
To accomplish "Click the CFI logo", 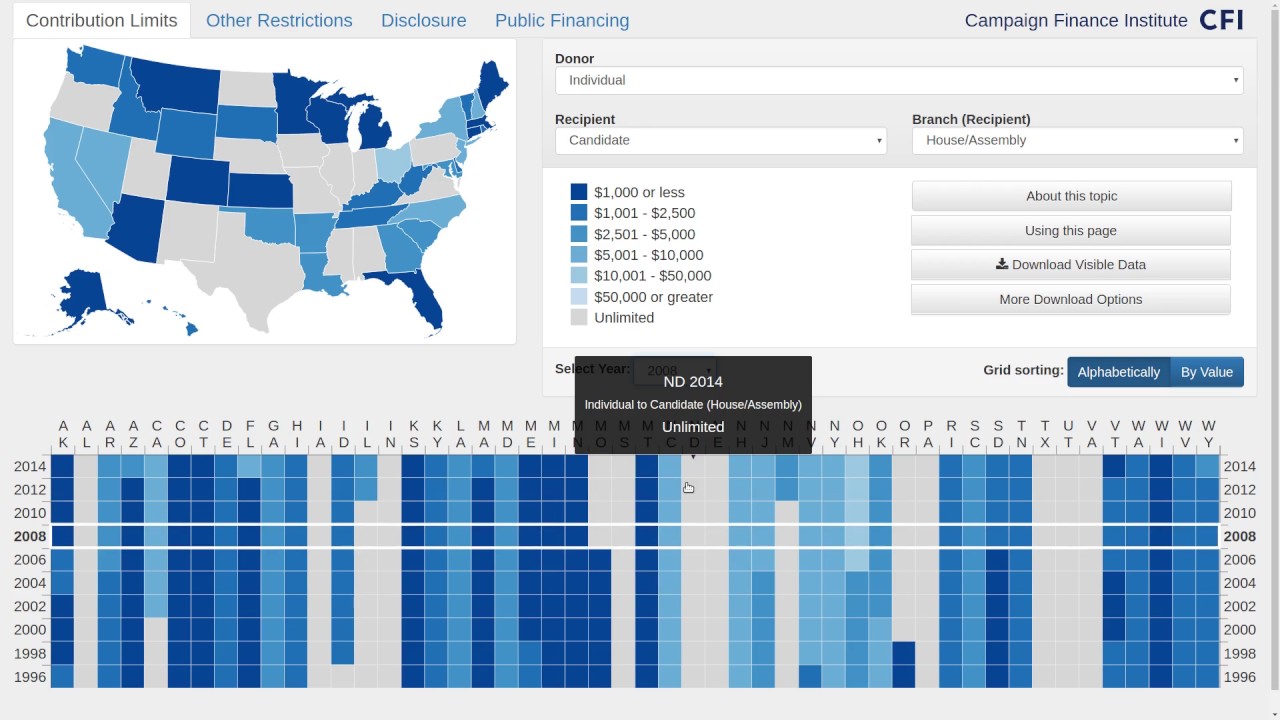I will 1221,20.
